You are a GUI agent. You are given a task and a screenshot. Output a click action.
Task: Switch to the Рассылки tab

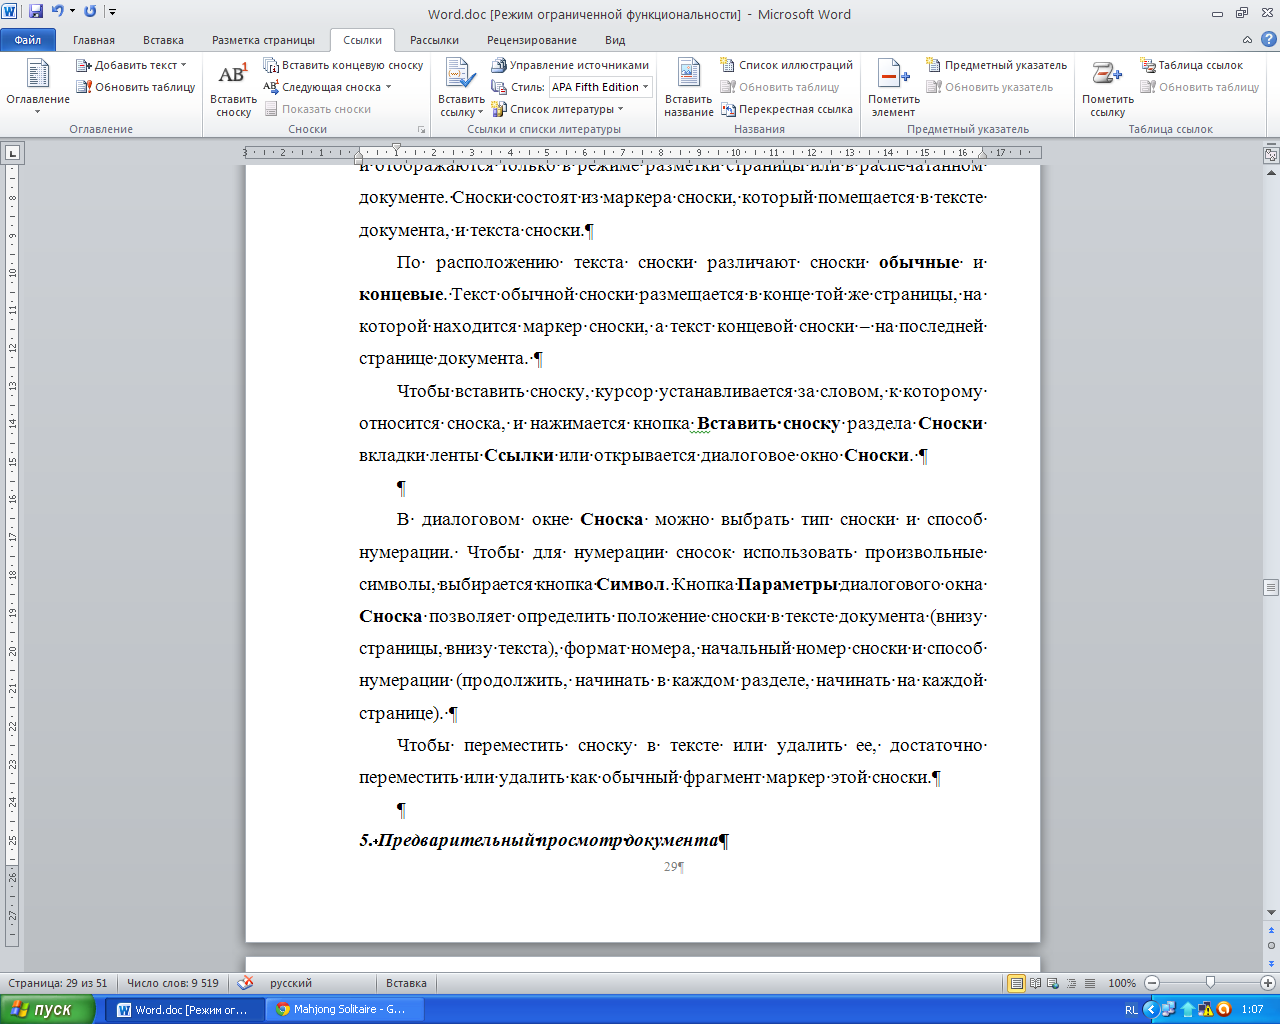(x=434, y=40)
